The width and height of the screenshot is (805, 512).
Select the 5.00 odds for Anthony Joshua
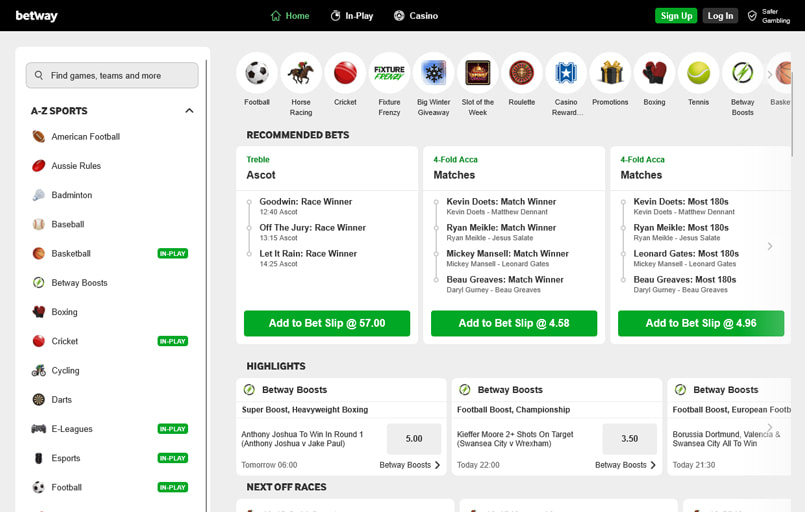(414, 439)
